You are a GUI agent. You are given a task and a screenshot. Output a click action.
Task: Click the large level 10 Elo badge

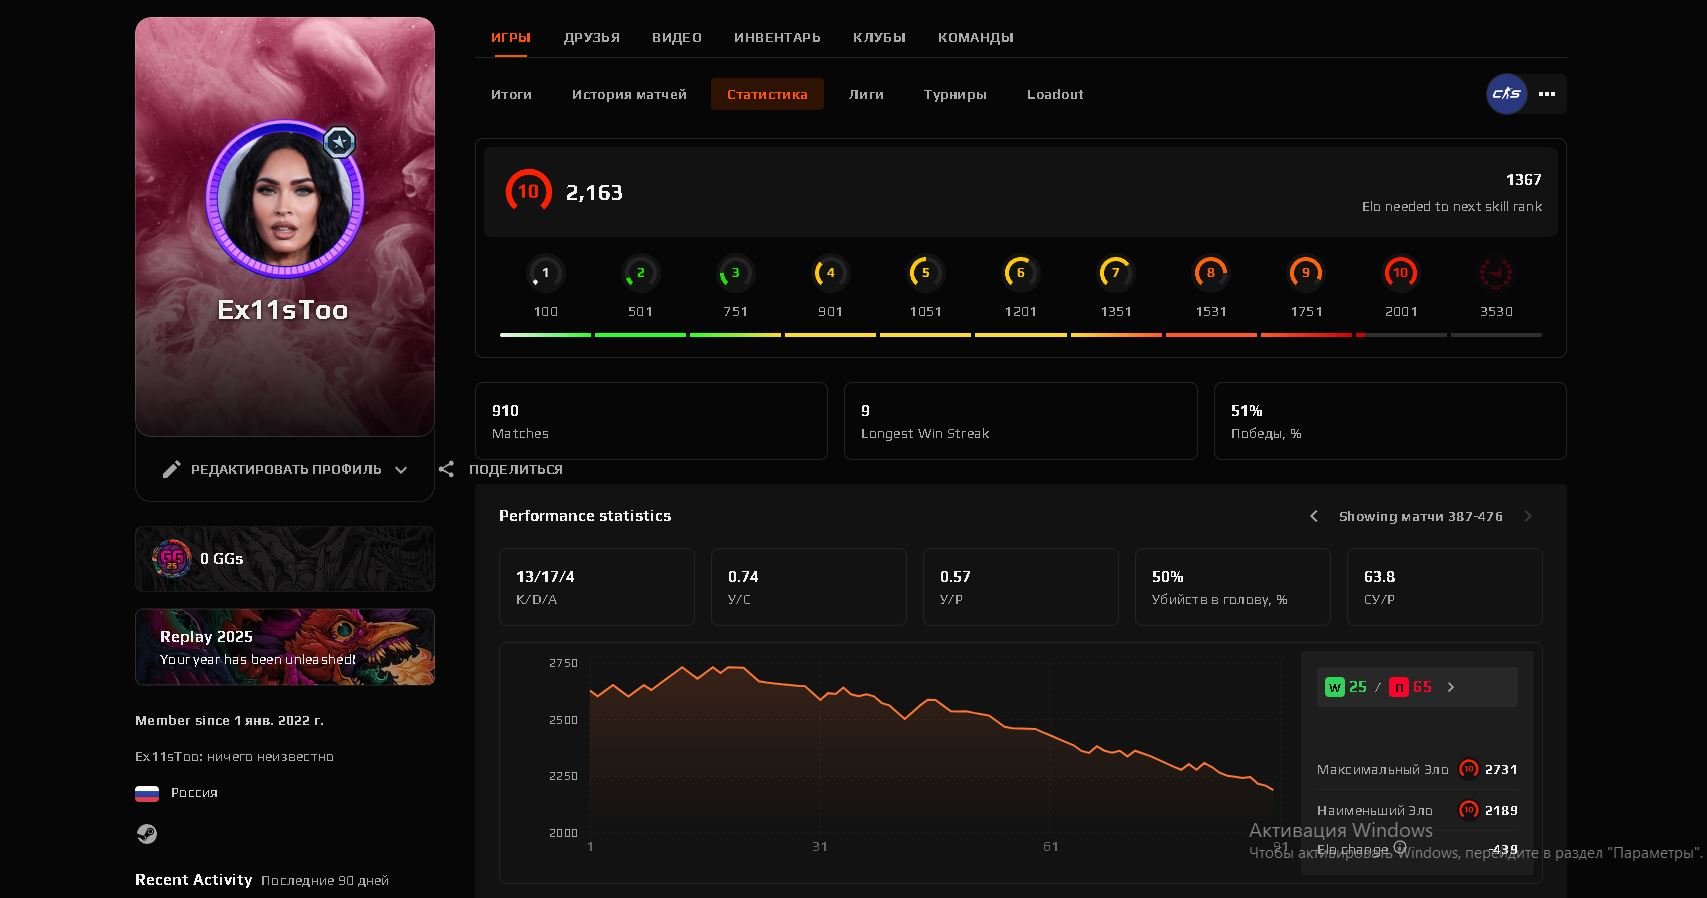click(528, 191)
